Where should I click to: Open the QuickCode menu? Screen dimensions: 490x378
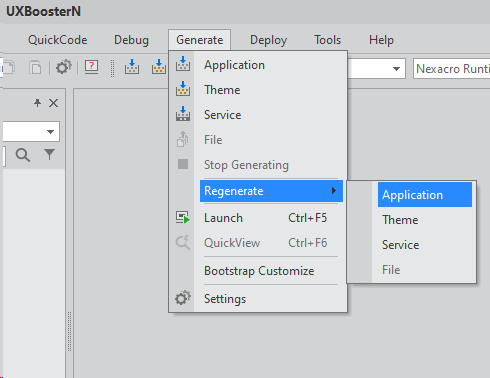click(x=57, y=40)
